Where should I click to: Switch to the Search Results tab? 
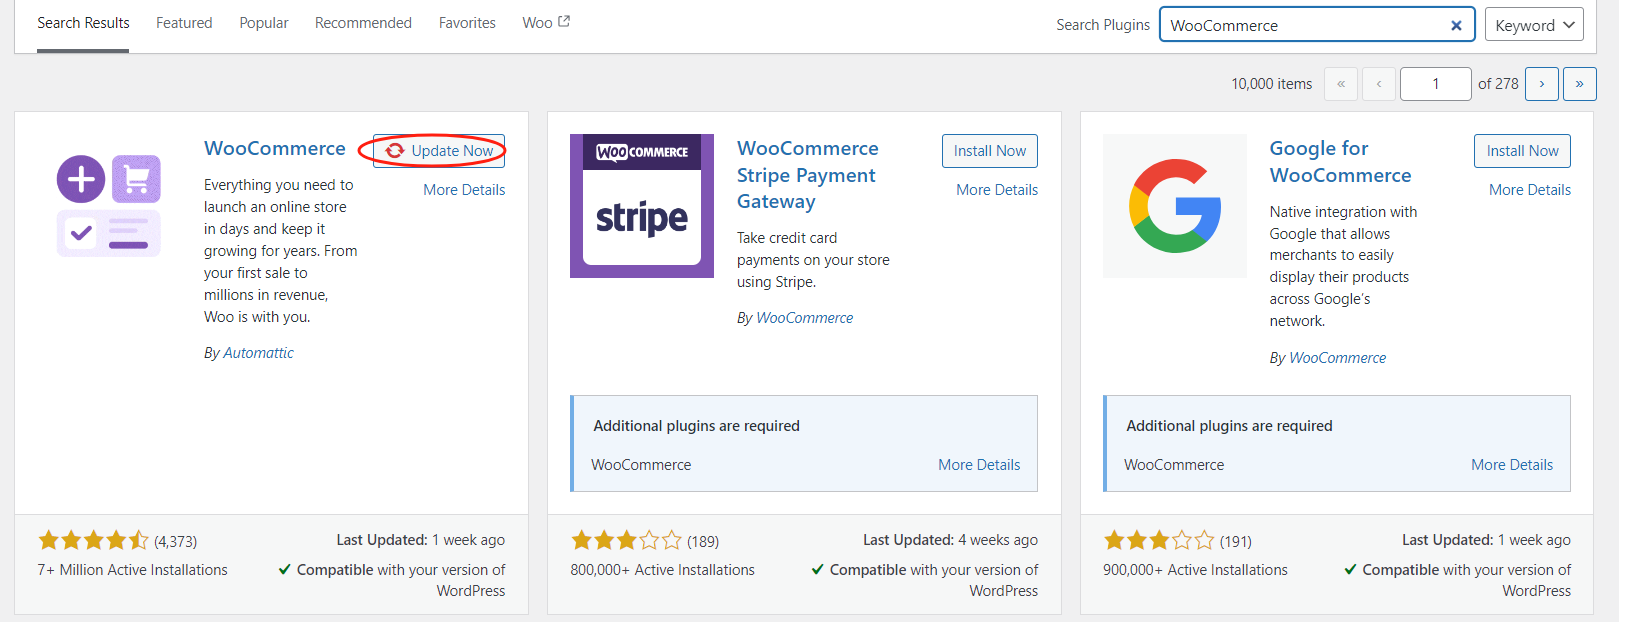83,23
